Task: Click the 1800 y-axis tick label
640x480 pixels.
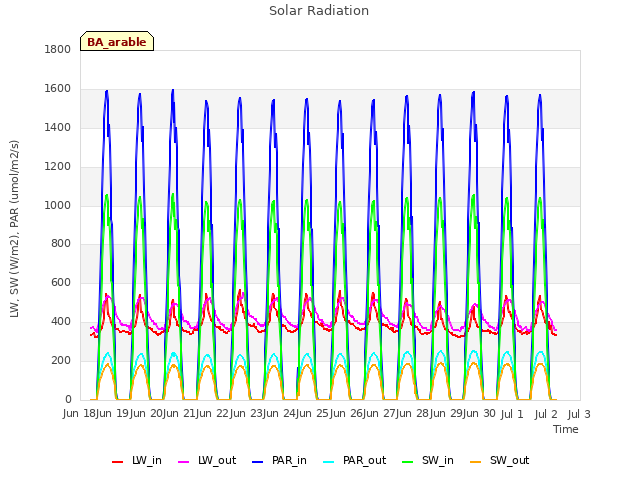Action: (58, 49)
